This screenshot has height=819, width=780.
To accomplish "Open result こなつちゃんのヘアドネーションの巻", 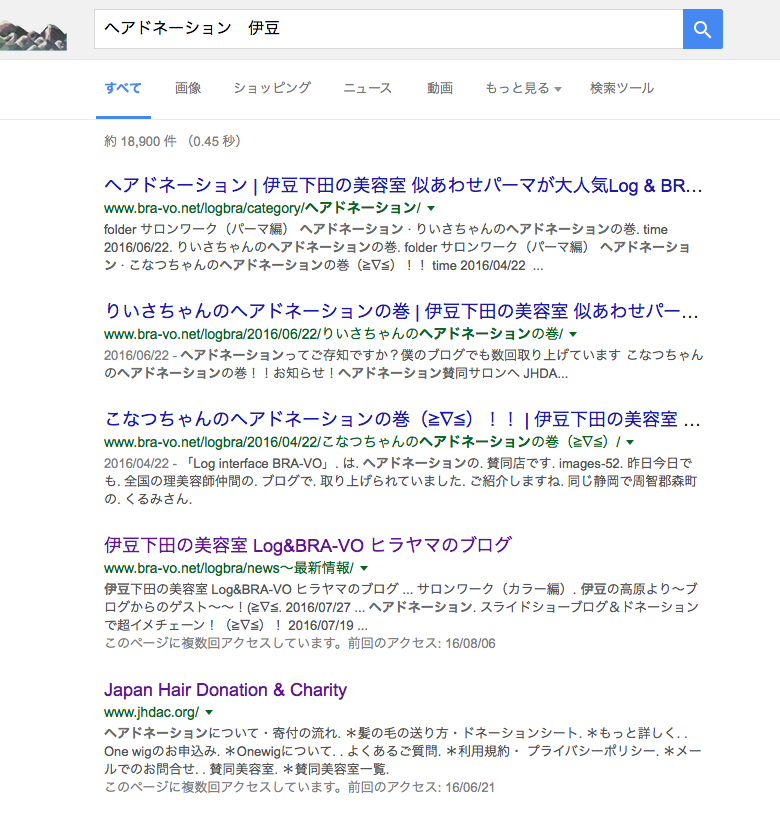I will coord(402,419).
